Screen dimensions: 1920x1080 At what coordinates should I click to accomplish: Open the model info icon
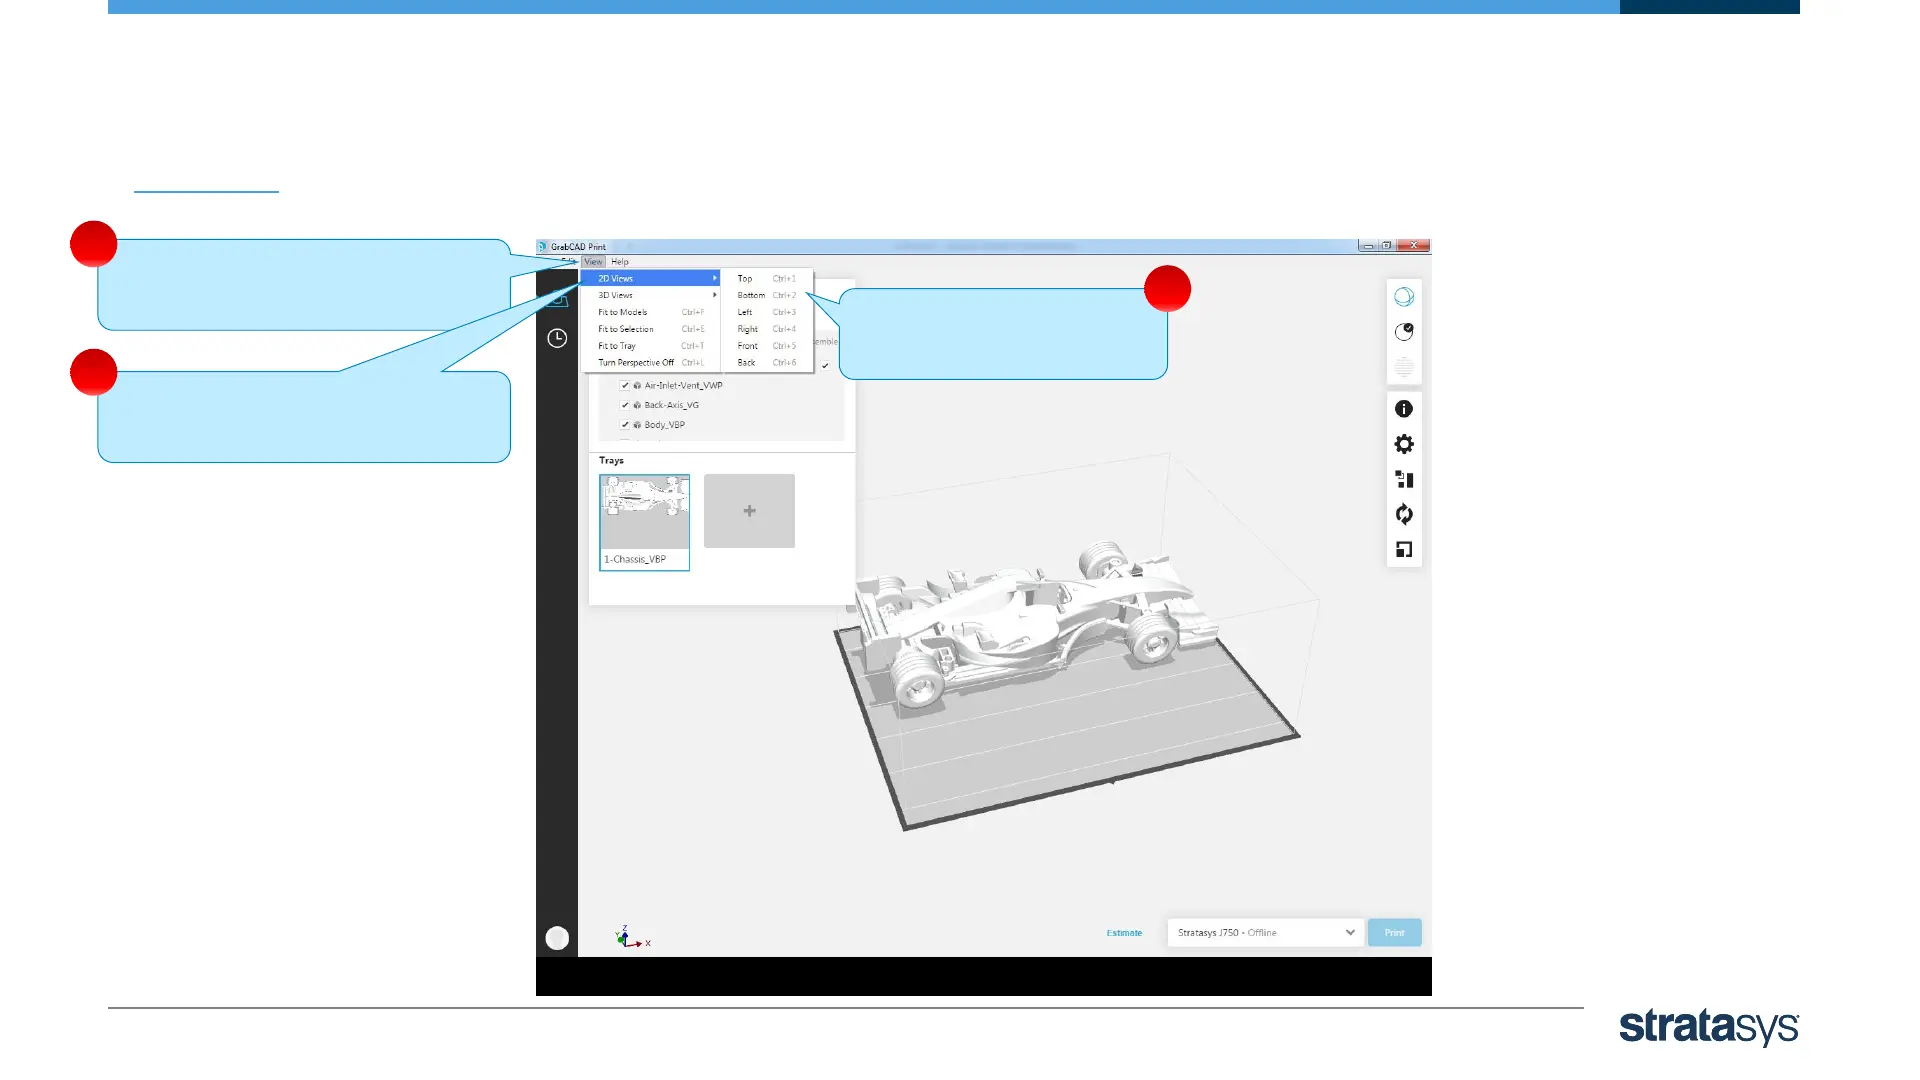coord(1404,409)
